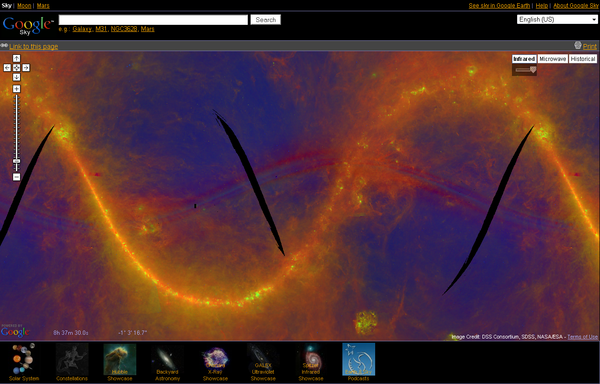Zoom out with the minus button
Screen dimensions: 600x384
(16, 177)
